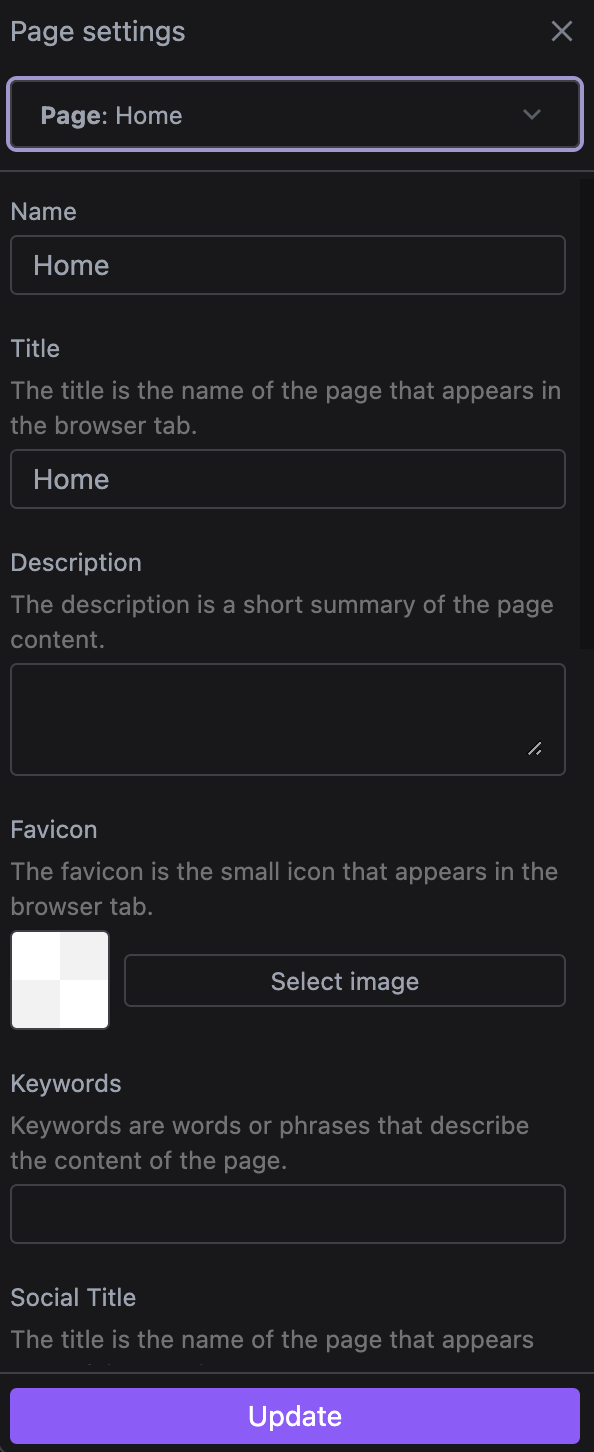Screen dimensions: 594x1452
Task: Click the resize handle on the Description box
Action: point(536,748)
